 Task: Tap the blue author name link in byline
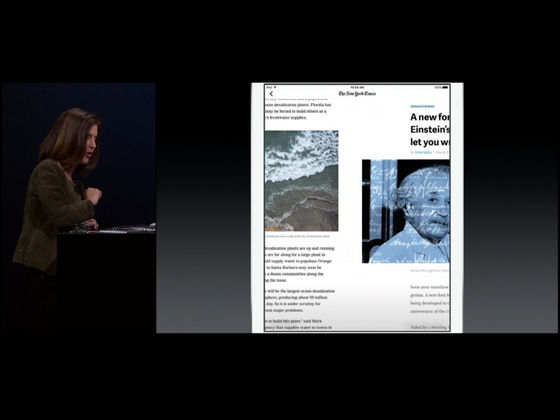click(423, 152)
